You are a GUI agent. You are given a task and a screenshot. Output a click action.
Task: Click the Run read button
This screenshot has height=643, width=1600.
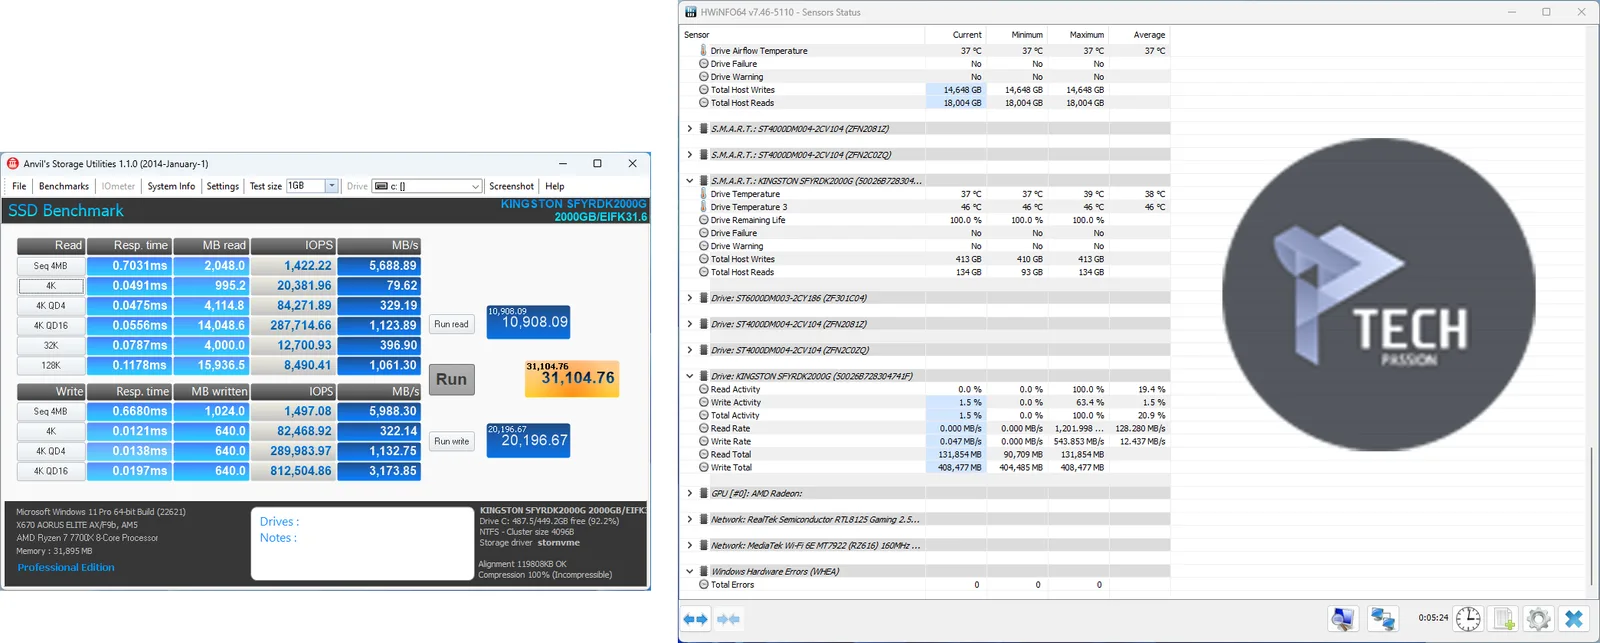coord(451,324)
